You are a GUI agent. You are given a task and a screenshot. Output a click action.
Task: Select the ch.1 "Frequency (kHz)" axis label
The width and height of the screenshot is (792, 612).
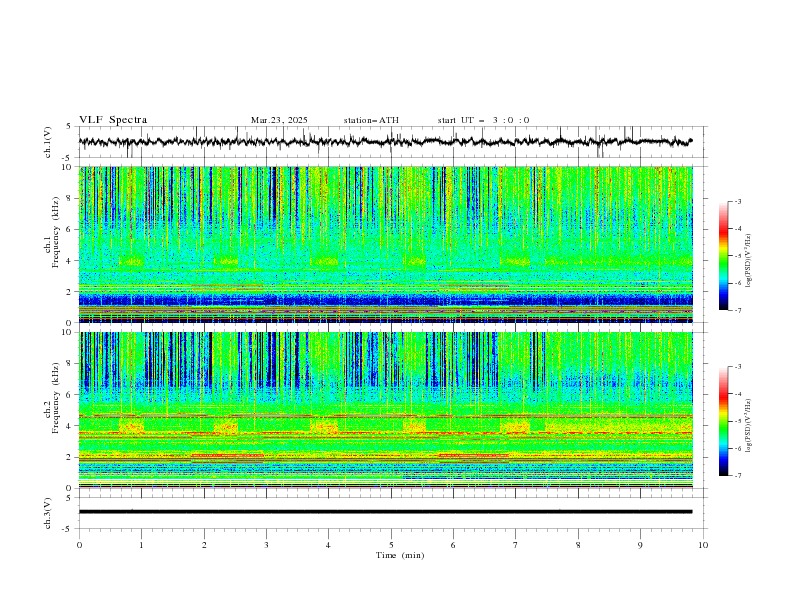pyautogui.click(x=56, y=232)
